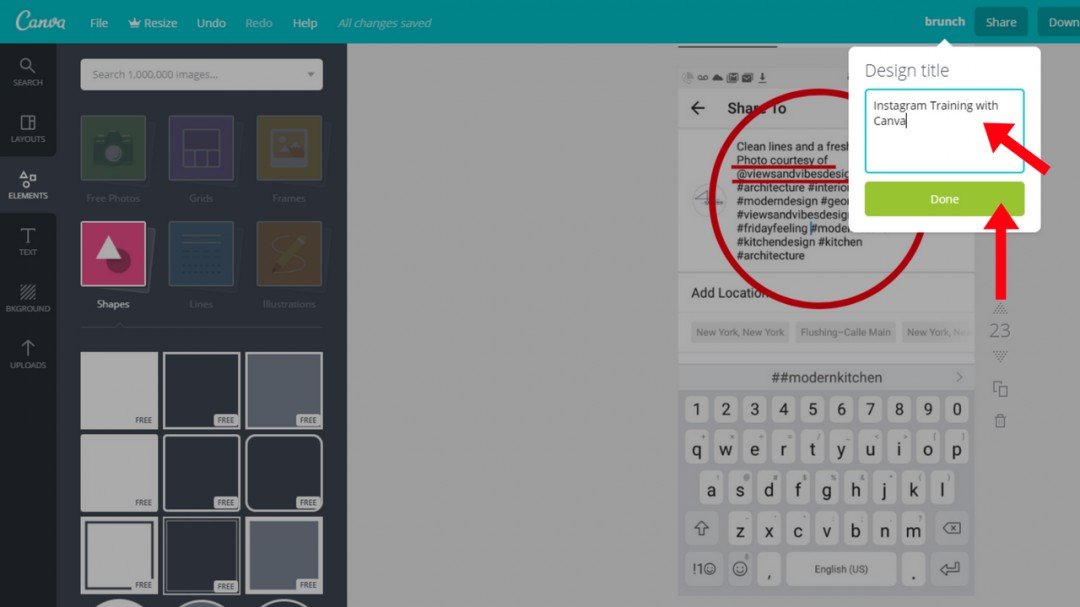Select the rounded outline square shape

(x=284, y=473)
